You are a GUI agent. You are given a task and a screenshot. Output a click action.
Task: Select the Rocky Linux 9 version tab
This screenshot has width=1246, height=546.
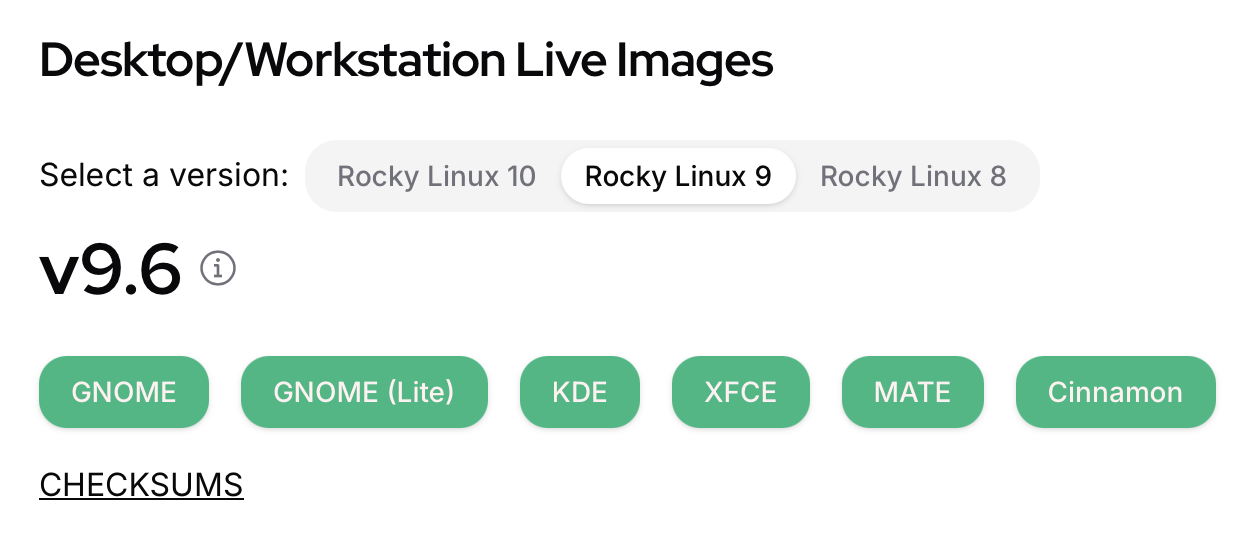coord(678,177)
